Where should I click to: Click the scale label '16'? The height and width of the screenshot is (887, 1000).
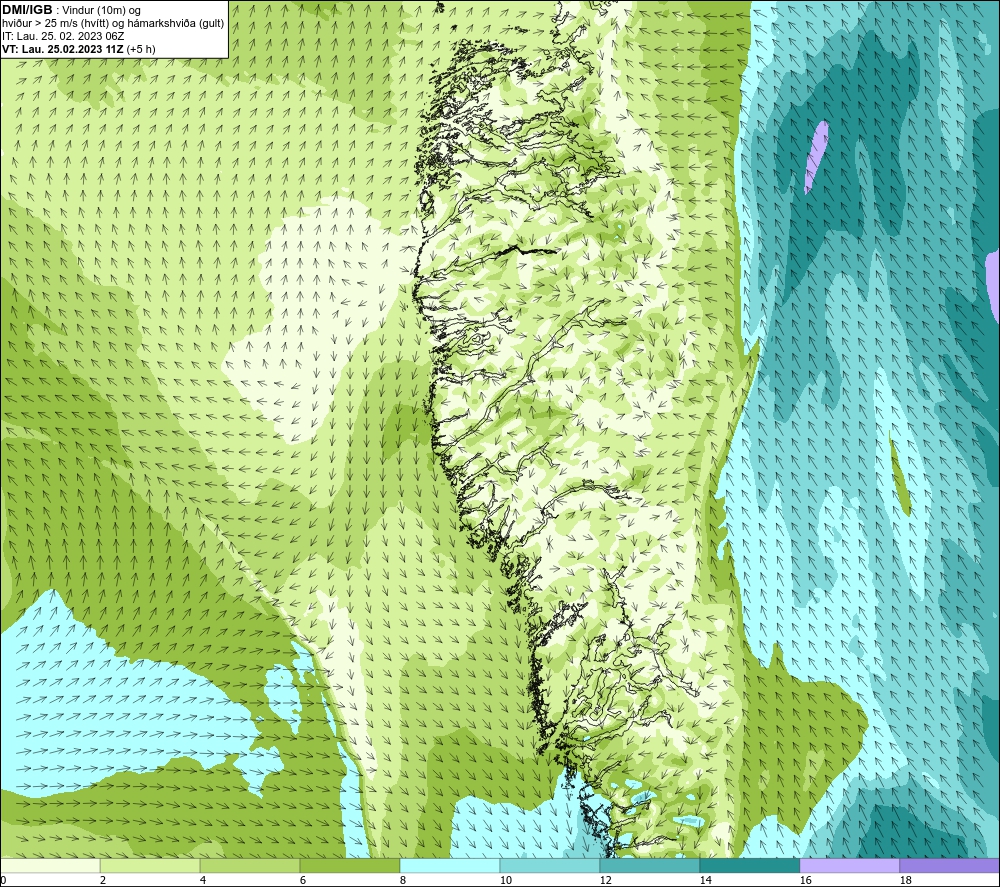coord(805,881)
